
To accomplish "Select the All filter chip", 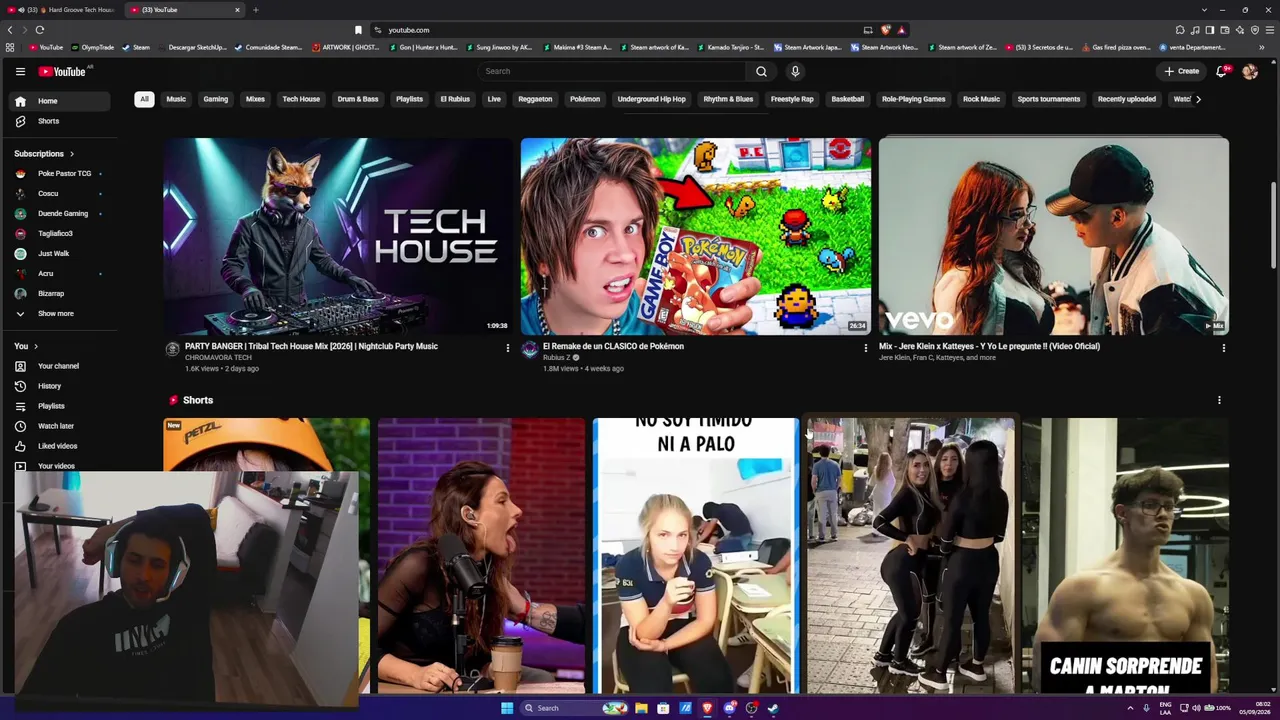I will tap(144, 99).
